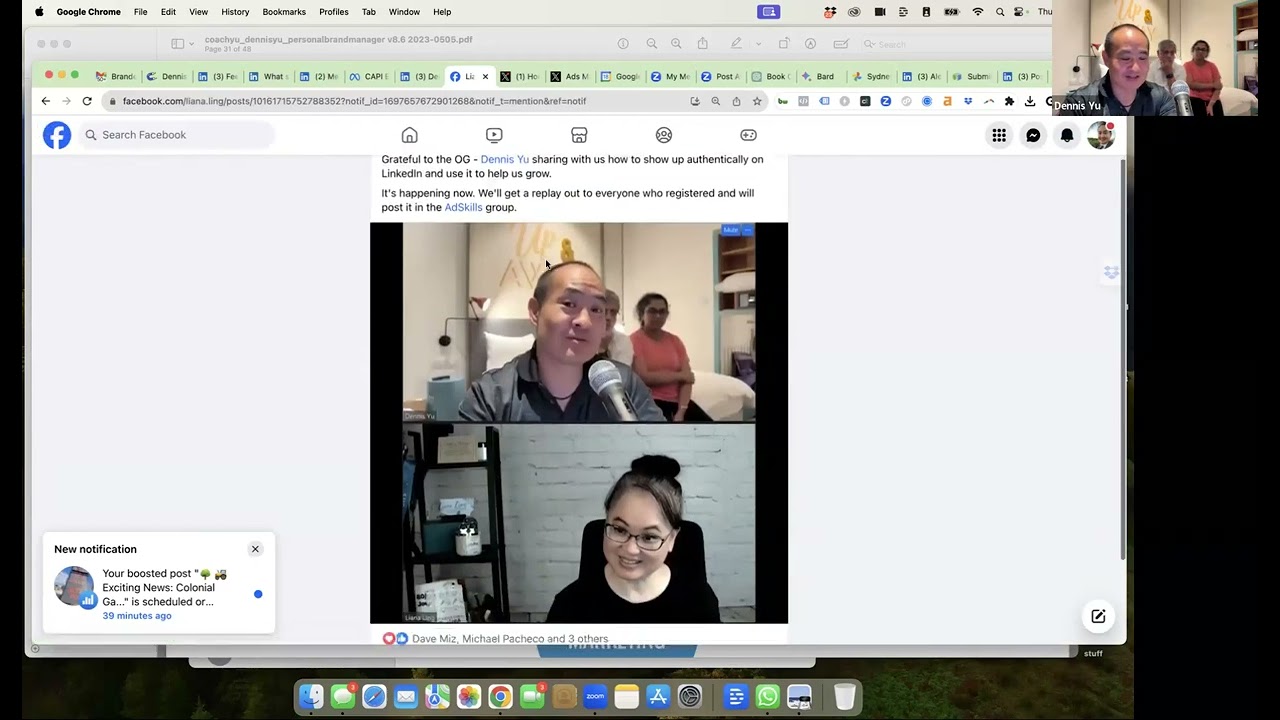Open App Store from the Dock
The width and height of the screenshot is (1280, 720).
[658, 696]
